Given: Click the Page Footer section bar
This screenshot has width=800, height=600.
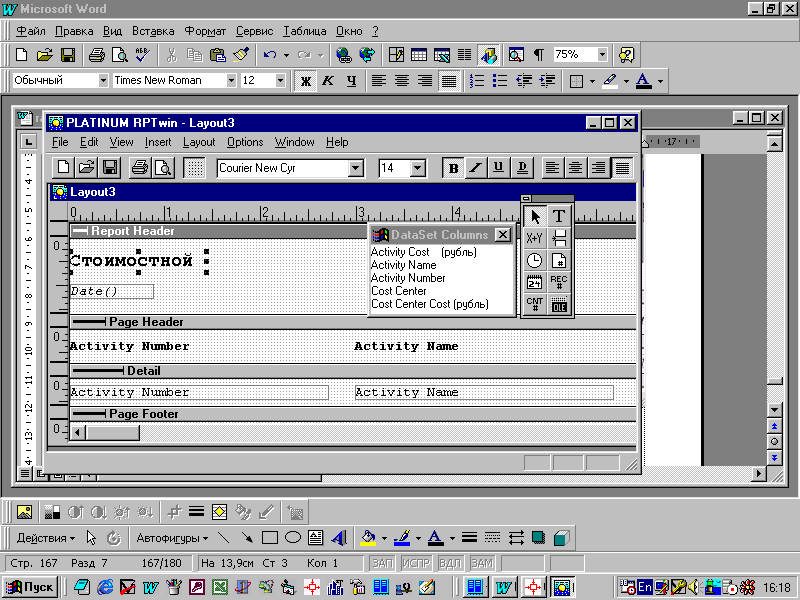Looking at the screenshot, I should (x=353, y=414).
